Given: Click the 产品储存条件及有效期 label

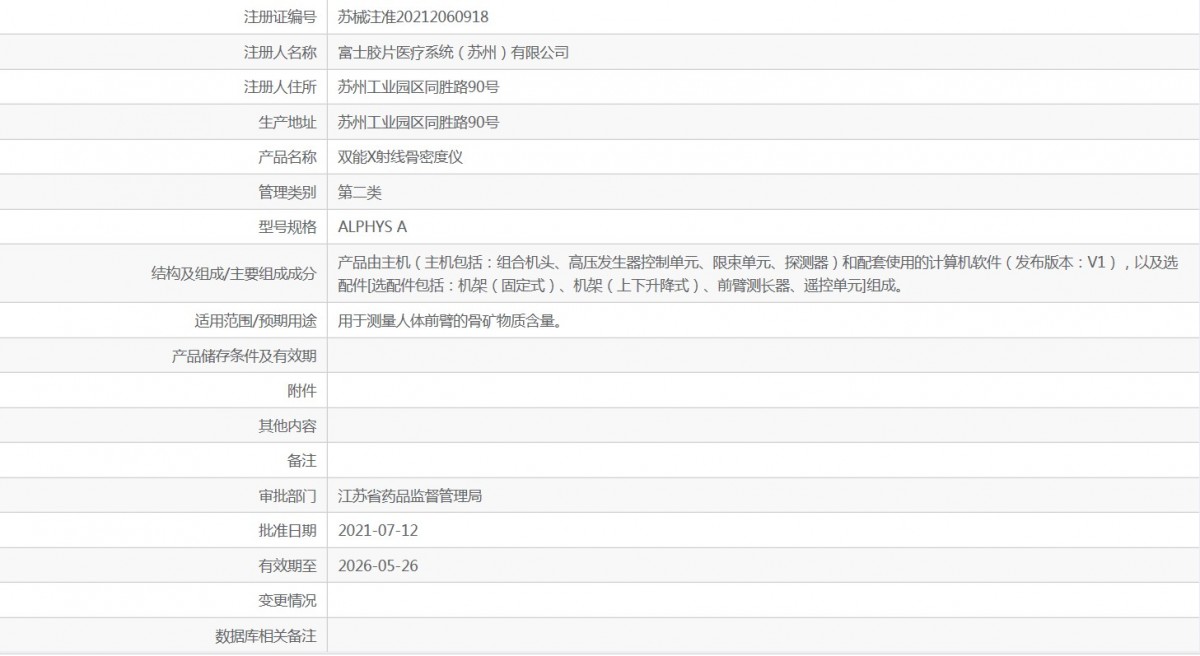Looking at the screenshot, I should point(244,356).
